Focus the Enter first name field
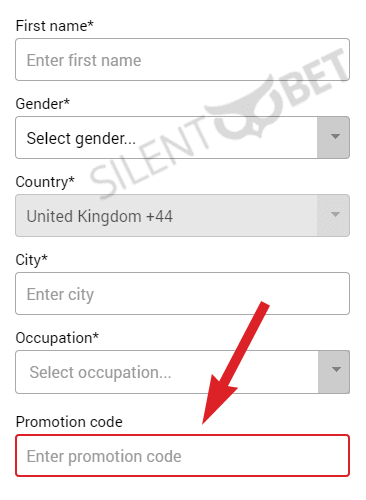This screenshot has width=366, height=500. tap(182, 59)
